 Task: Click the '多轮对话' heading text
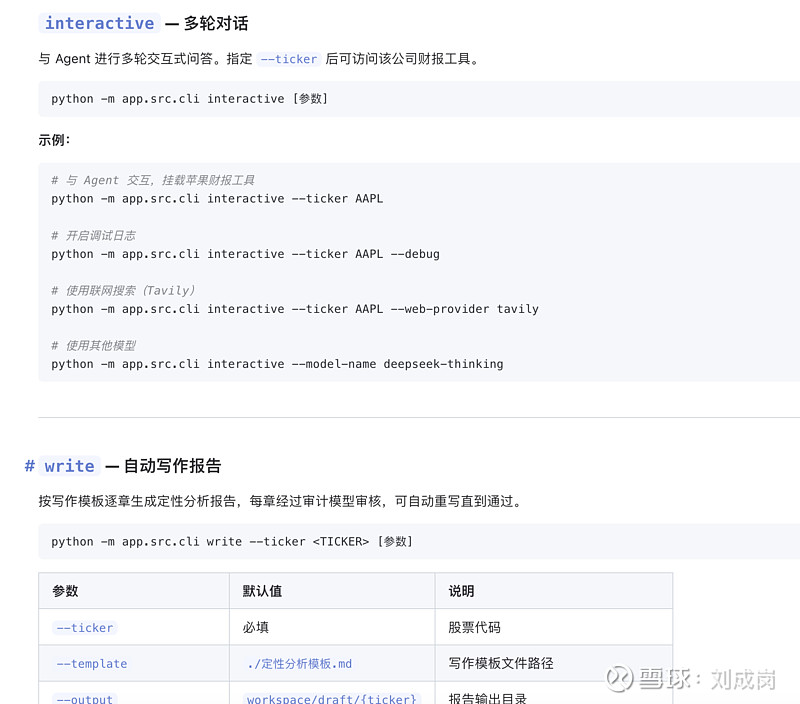pyautogui.click(x=216, y=23)
